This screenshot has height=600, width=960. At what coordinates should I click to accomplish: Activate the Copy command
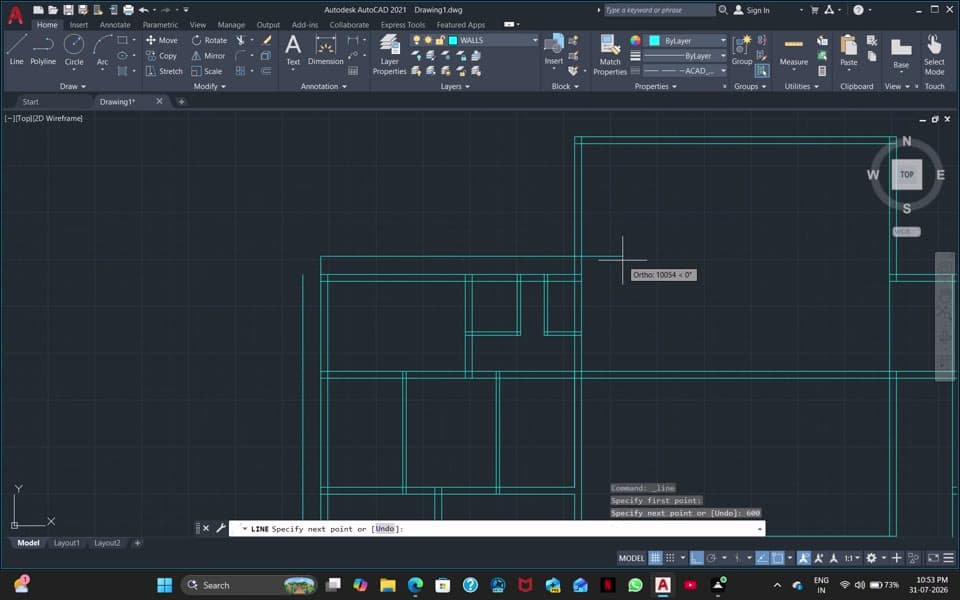point(162,56)
